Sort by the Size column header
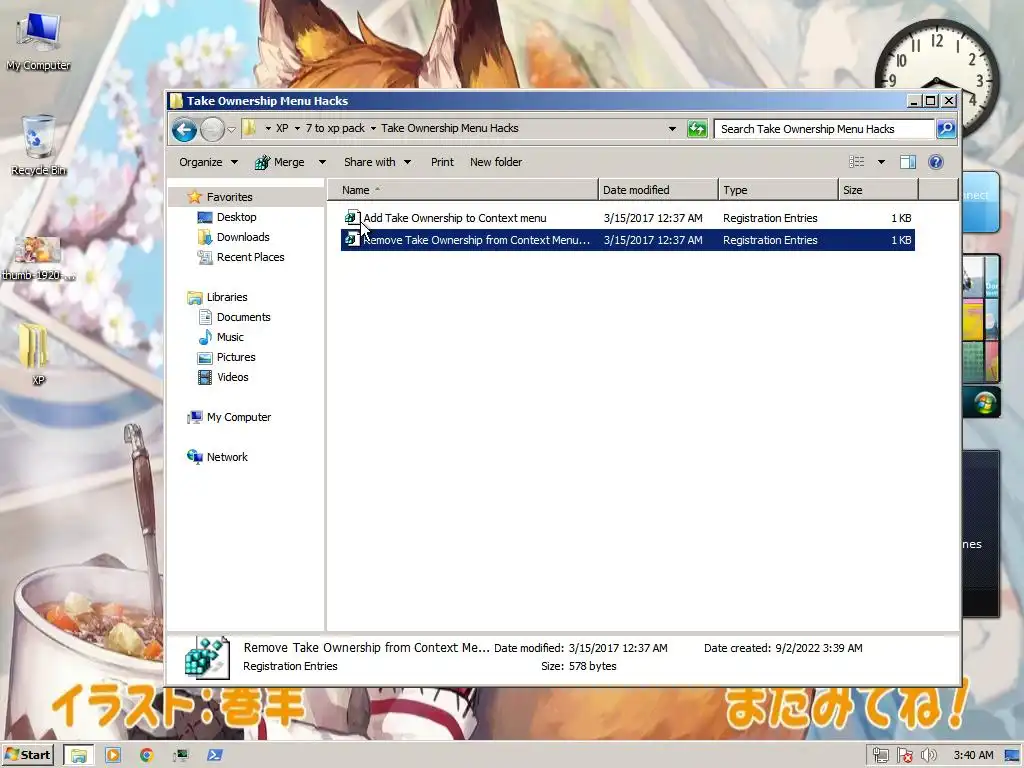 (878, 190)
